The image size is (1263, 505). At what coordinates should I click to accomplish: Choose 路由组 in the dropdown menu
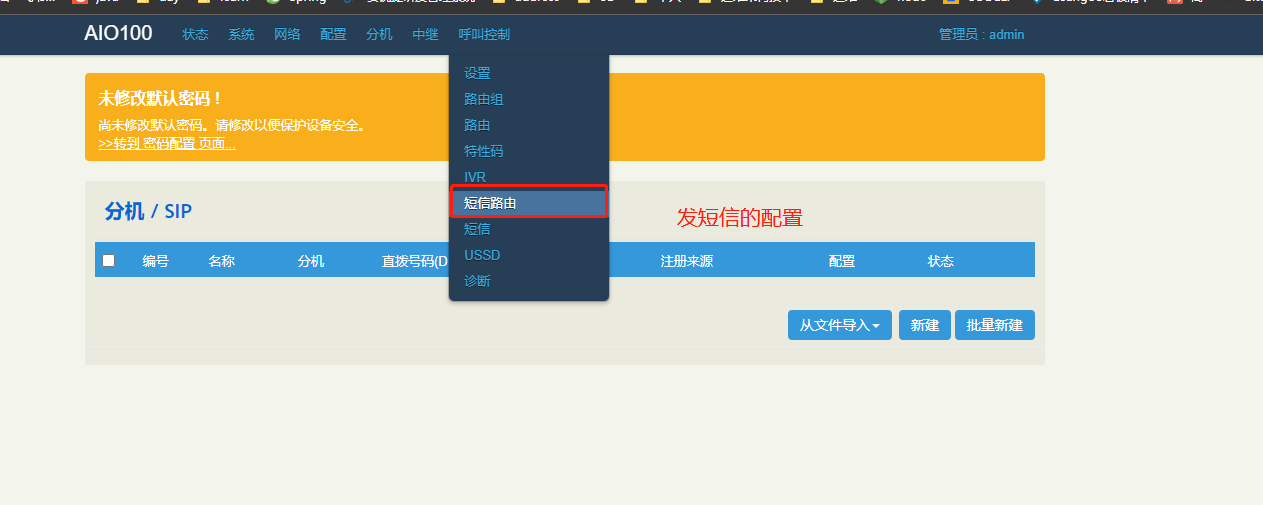[x=529, y=99]
